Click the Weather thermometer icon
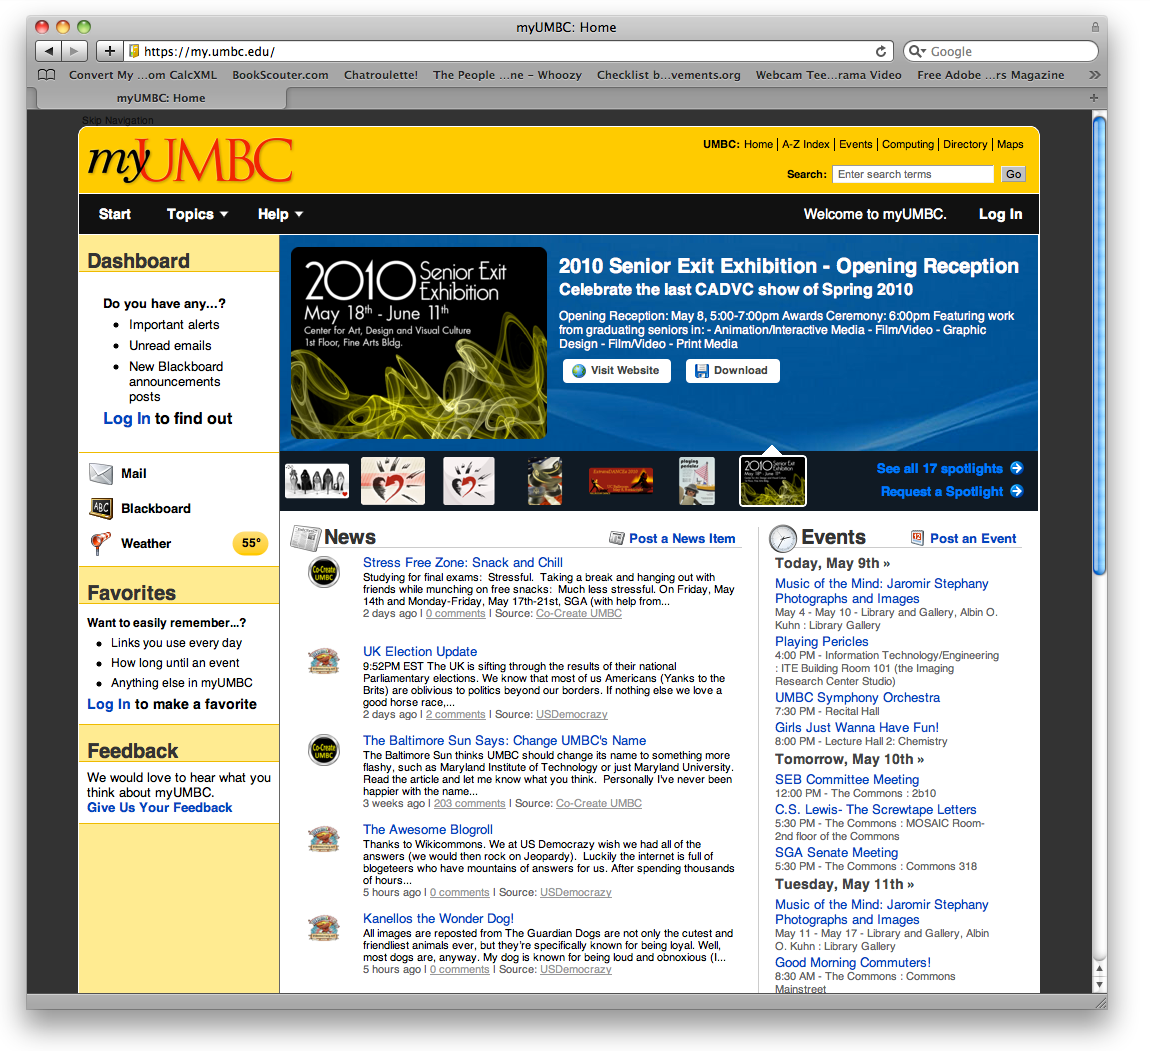Screen dimensions: 1150x1051 pos(100,543)
